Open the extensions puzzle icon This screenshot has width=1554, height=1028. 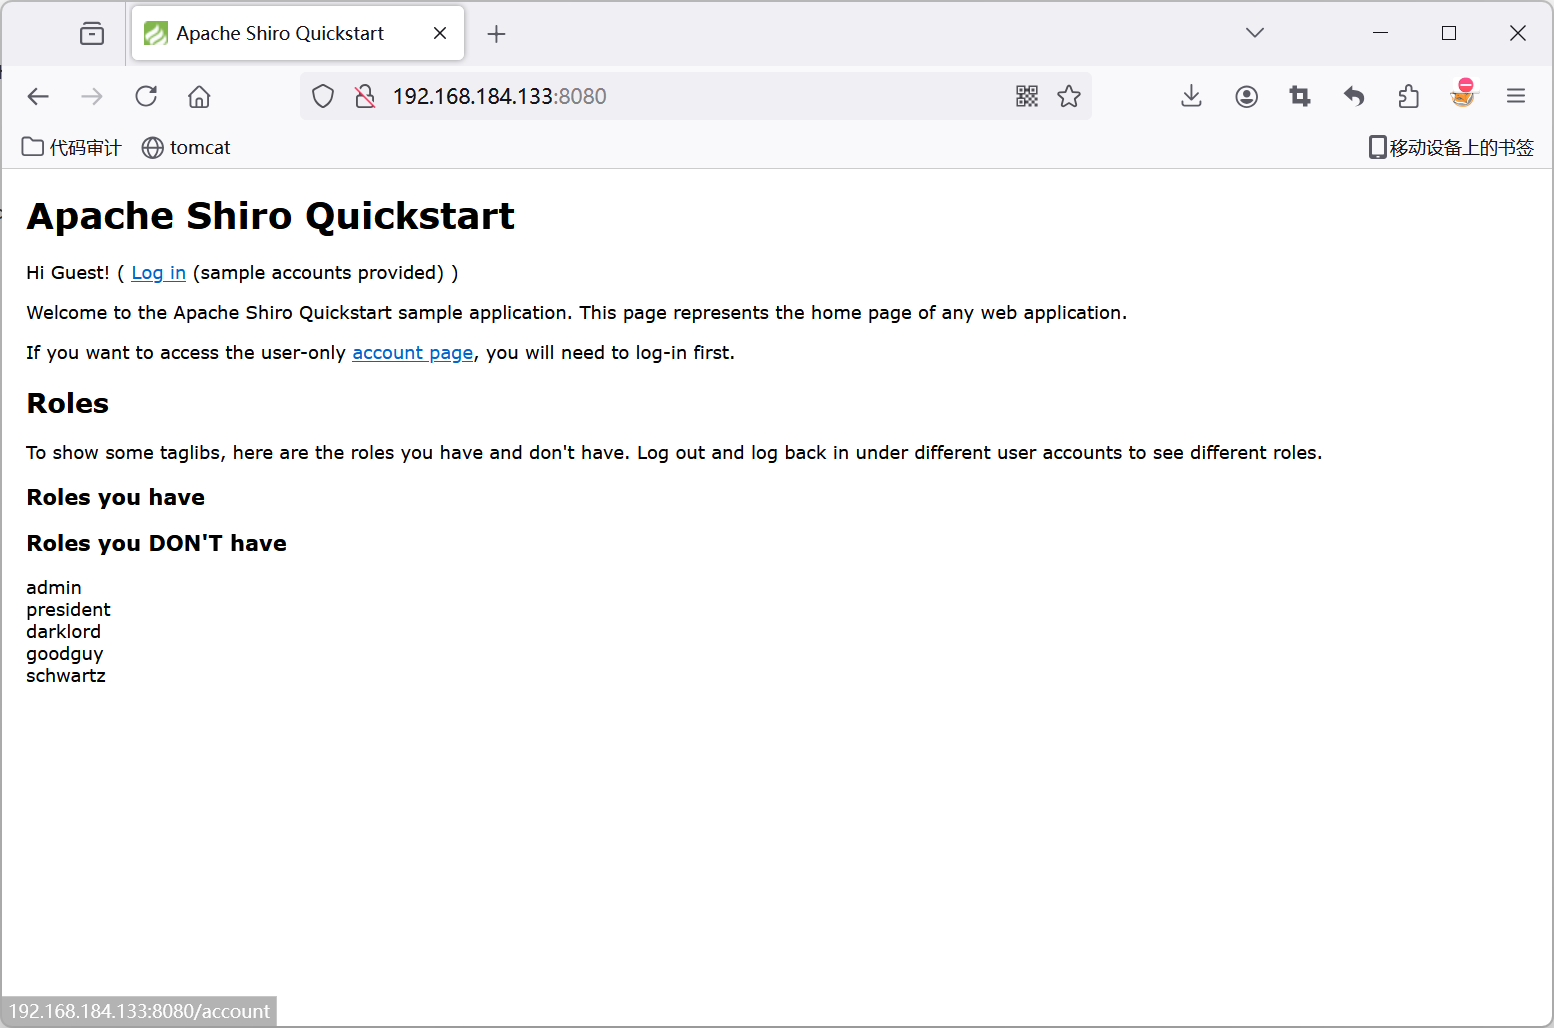(1408, 96)
